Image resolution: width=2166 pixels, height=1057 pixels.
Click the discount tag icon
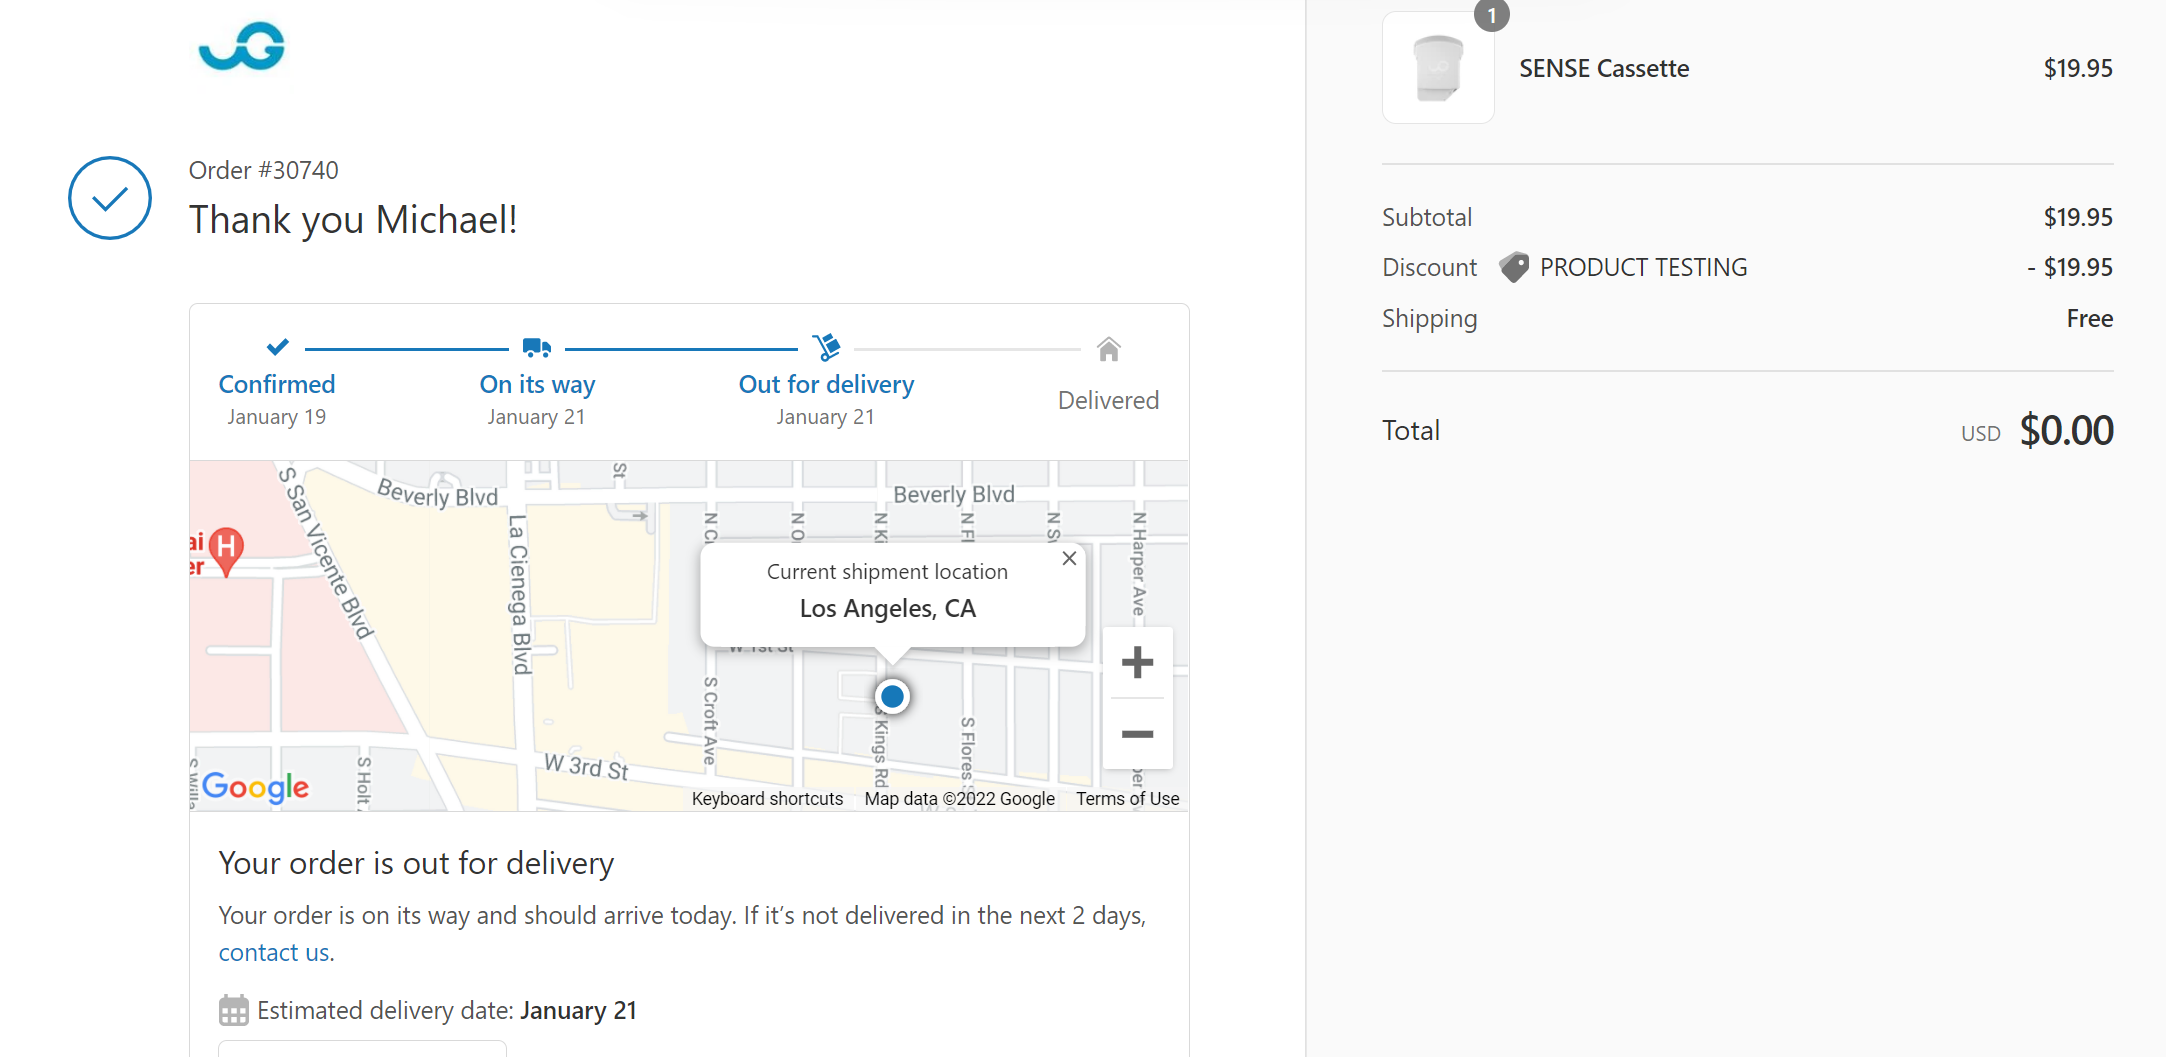point(1514,267)
